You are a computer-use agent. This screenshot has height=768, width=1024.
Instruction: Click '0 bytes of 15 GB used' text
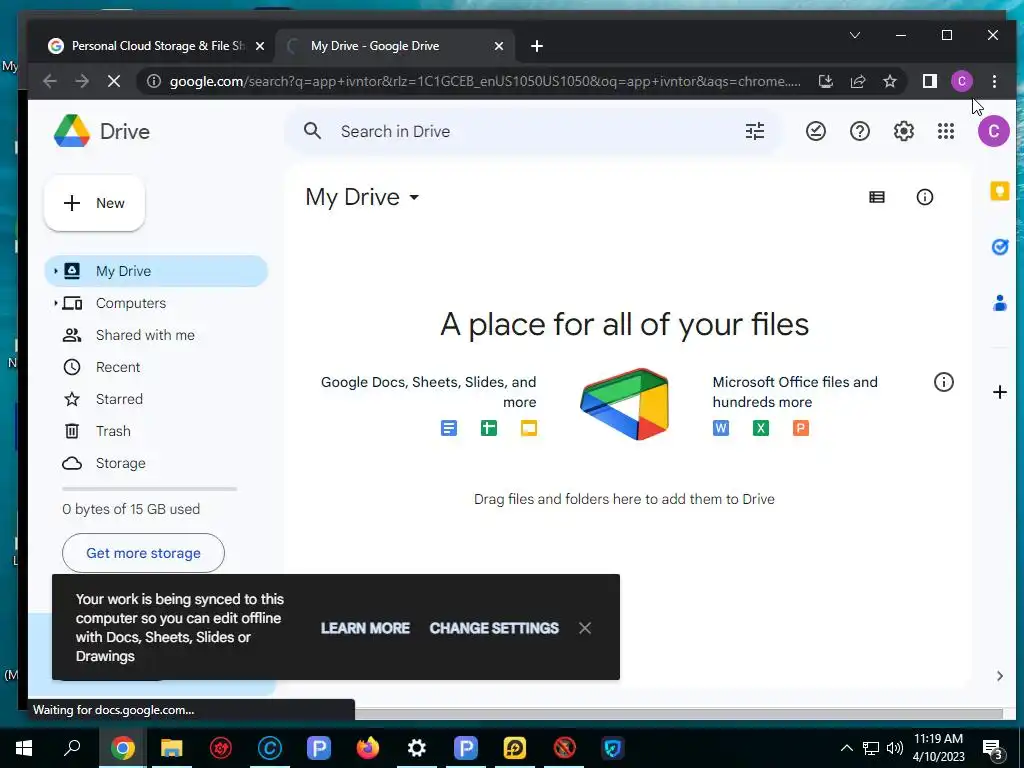[131, 509]
